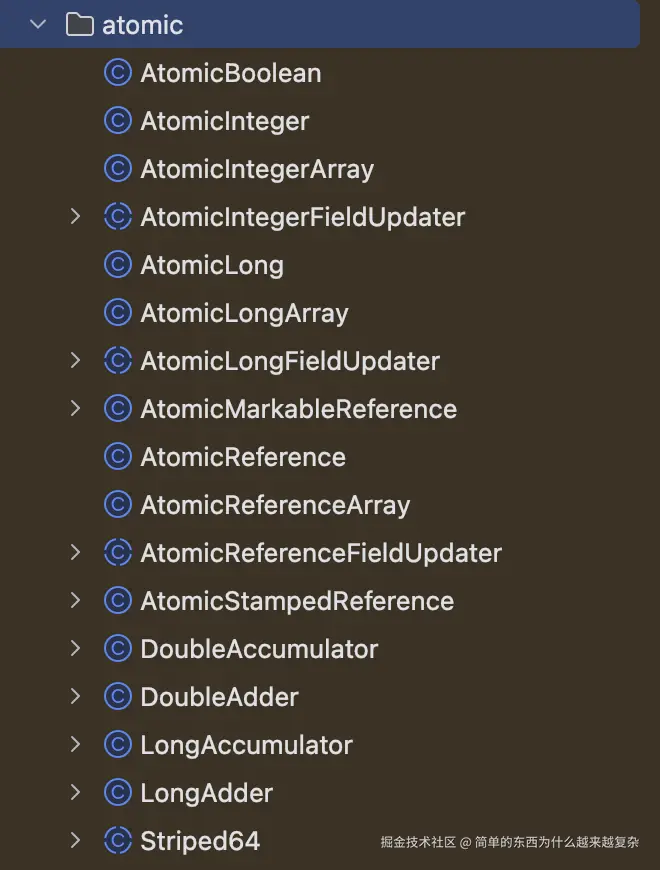Select AtomicLongFieldUpdater class entry
Image resolution: width=660 pixels, height=870 pixels.
point(290,361)
